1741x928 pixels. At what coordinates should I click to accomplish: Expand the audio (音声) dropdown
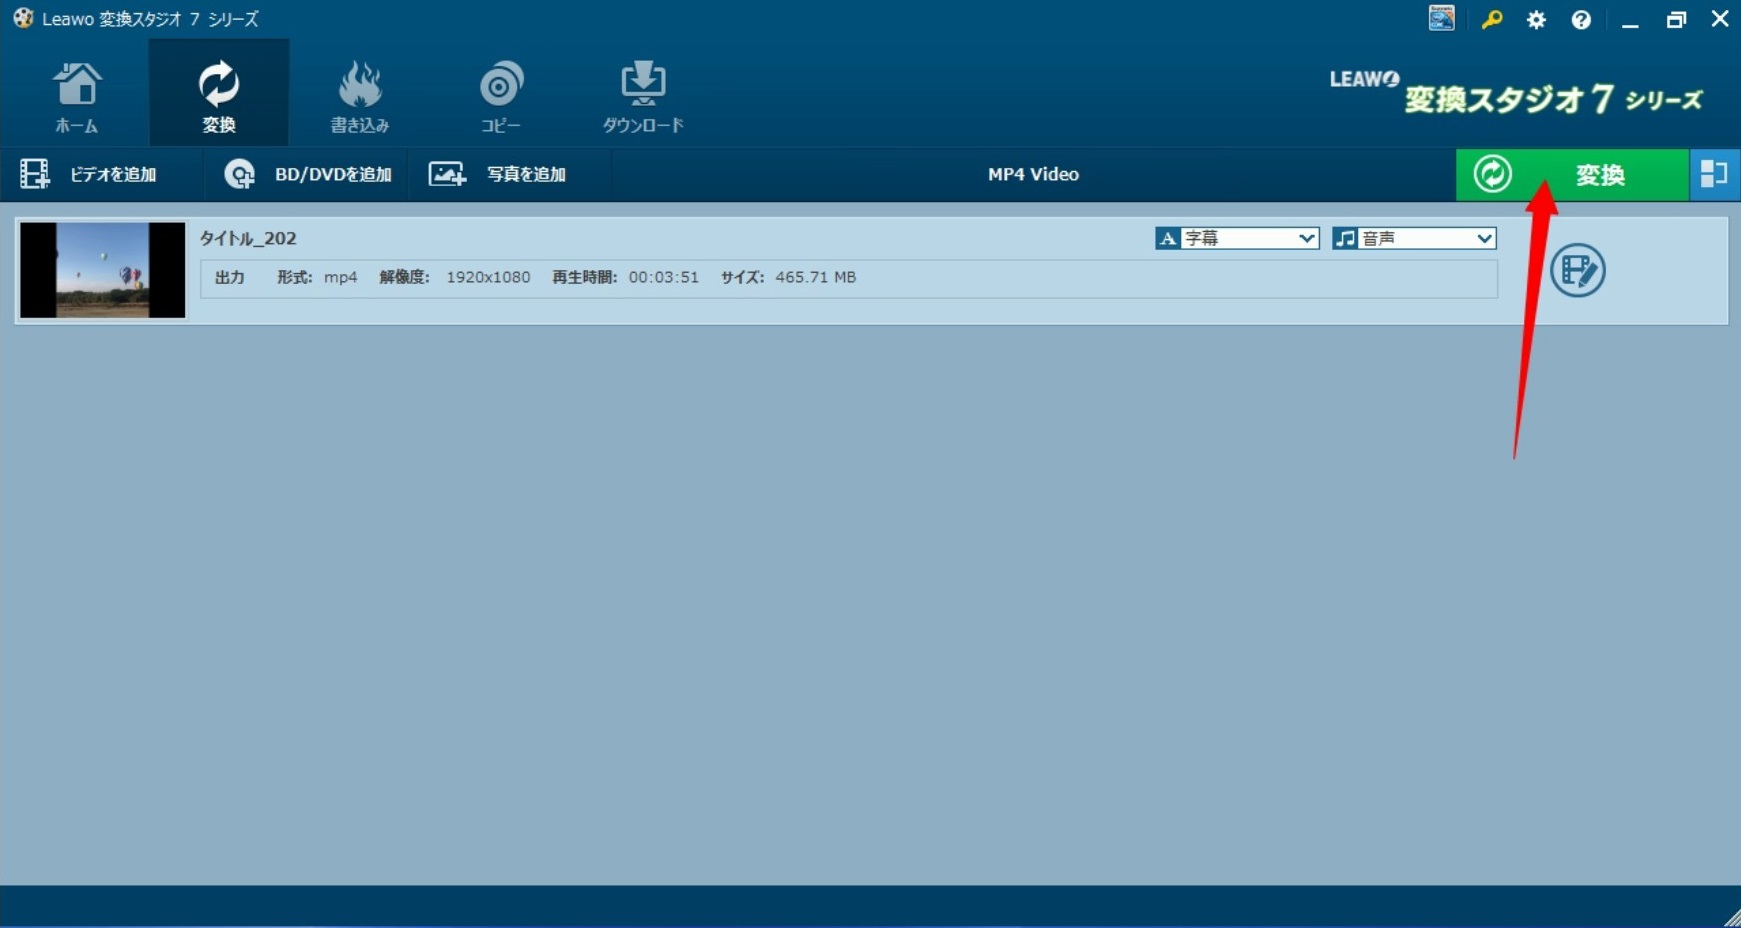[1415, 238]
